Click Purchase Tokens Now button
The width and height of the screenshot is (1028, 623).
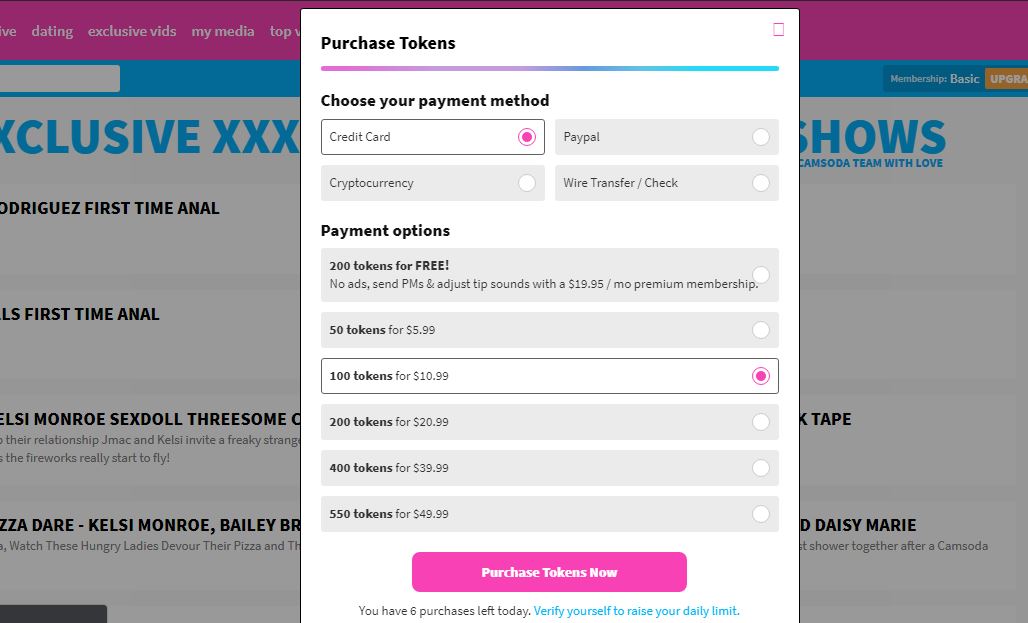[x=549, y=572]
